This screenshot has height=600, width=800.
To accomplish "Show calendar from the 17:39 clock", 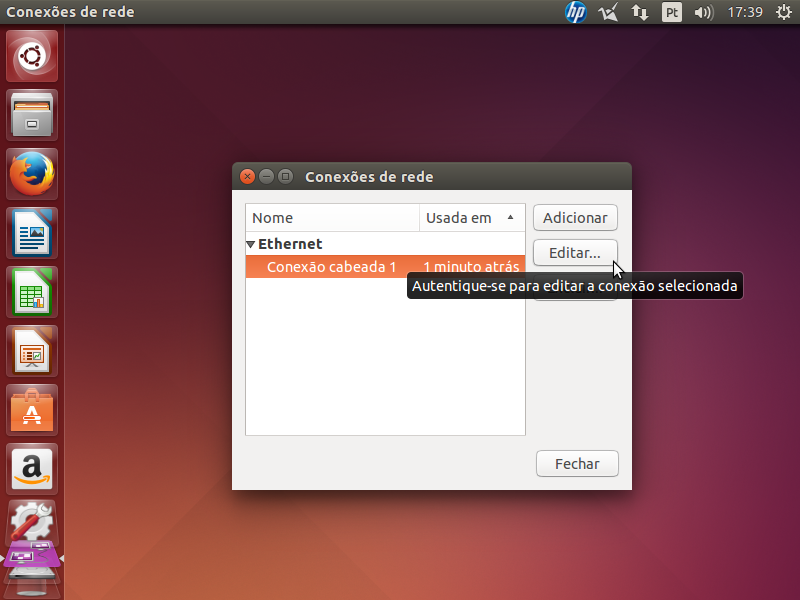I will click(745, 12).
